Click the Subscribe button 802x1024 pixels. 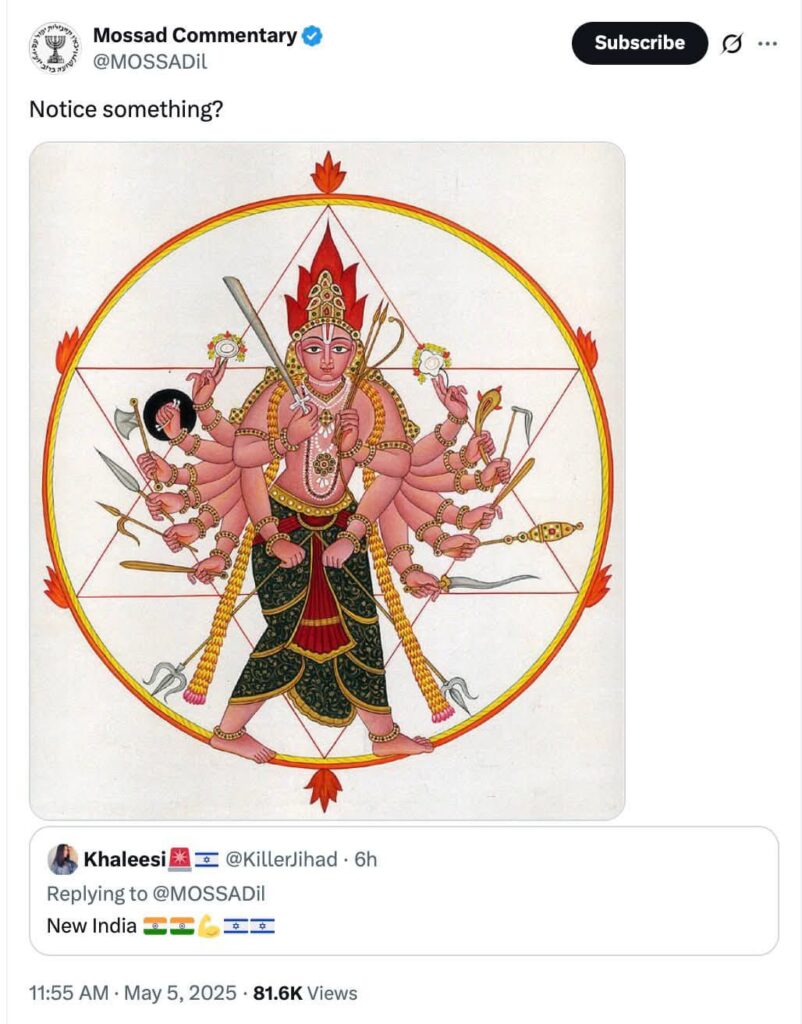click(x=639, y=43)
